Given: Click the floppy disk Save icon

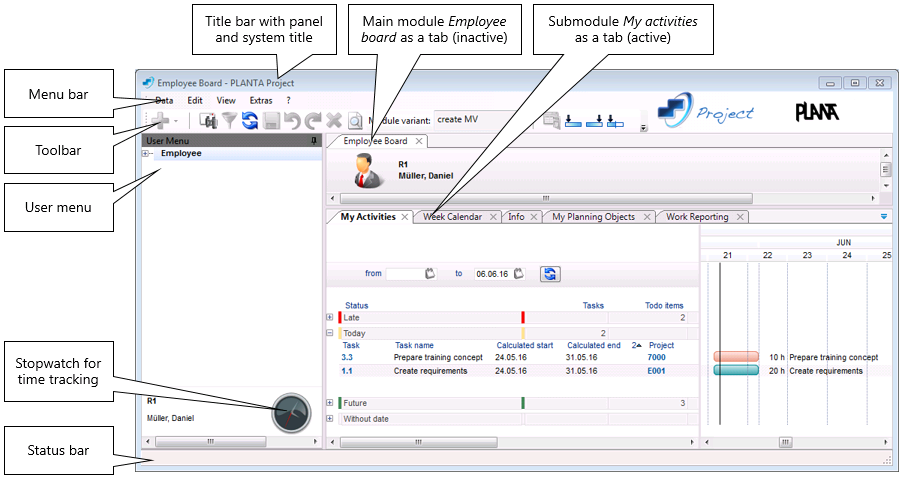Looking at the screenshot, I should [271, 120].
